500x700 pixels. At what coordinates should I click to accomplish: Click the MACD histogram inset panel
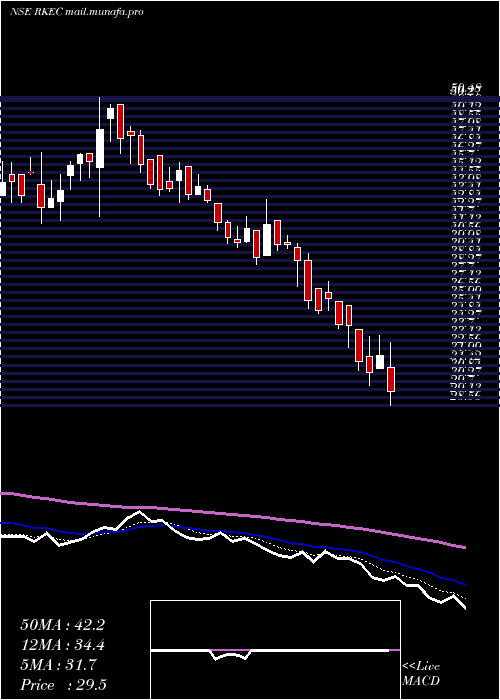(x=275, y=650)
